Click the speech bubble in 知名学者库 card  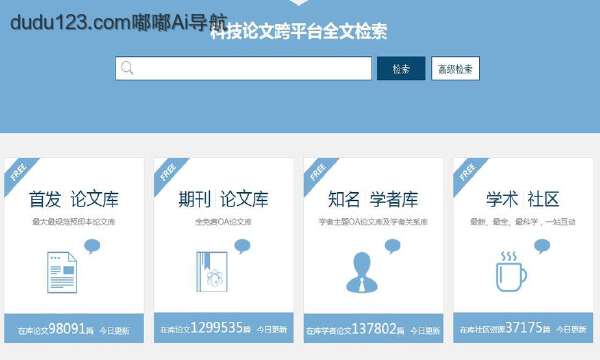click(x=392, y=246)
